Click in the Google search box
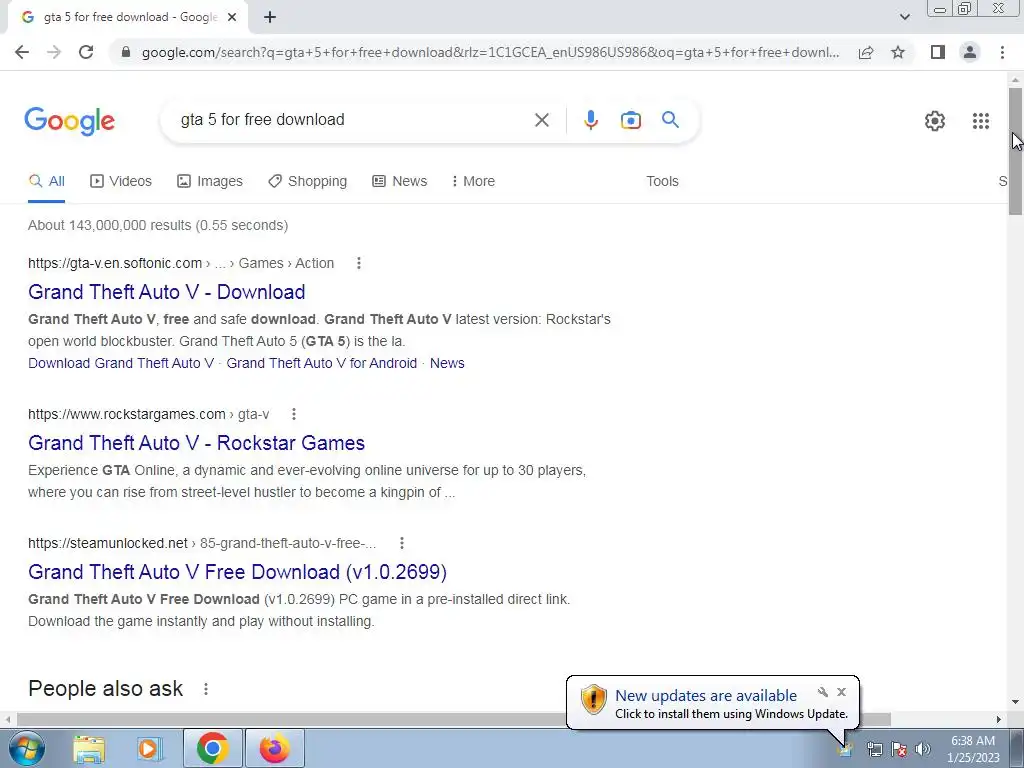The width and height of the screenshot is (1024, 768). click(353, 120)
